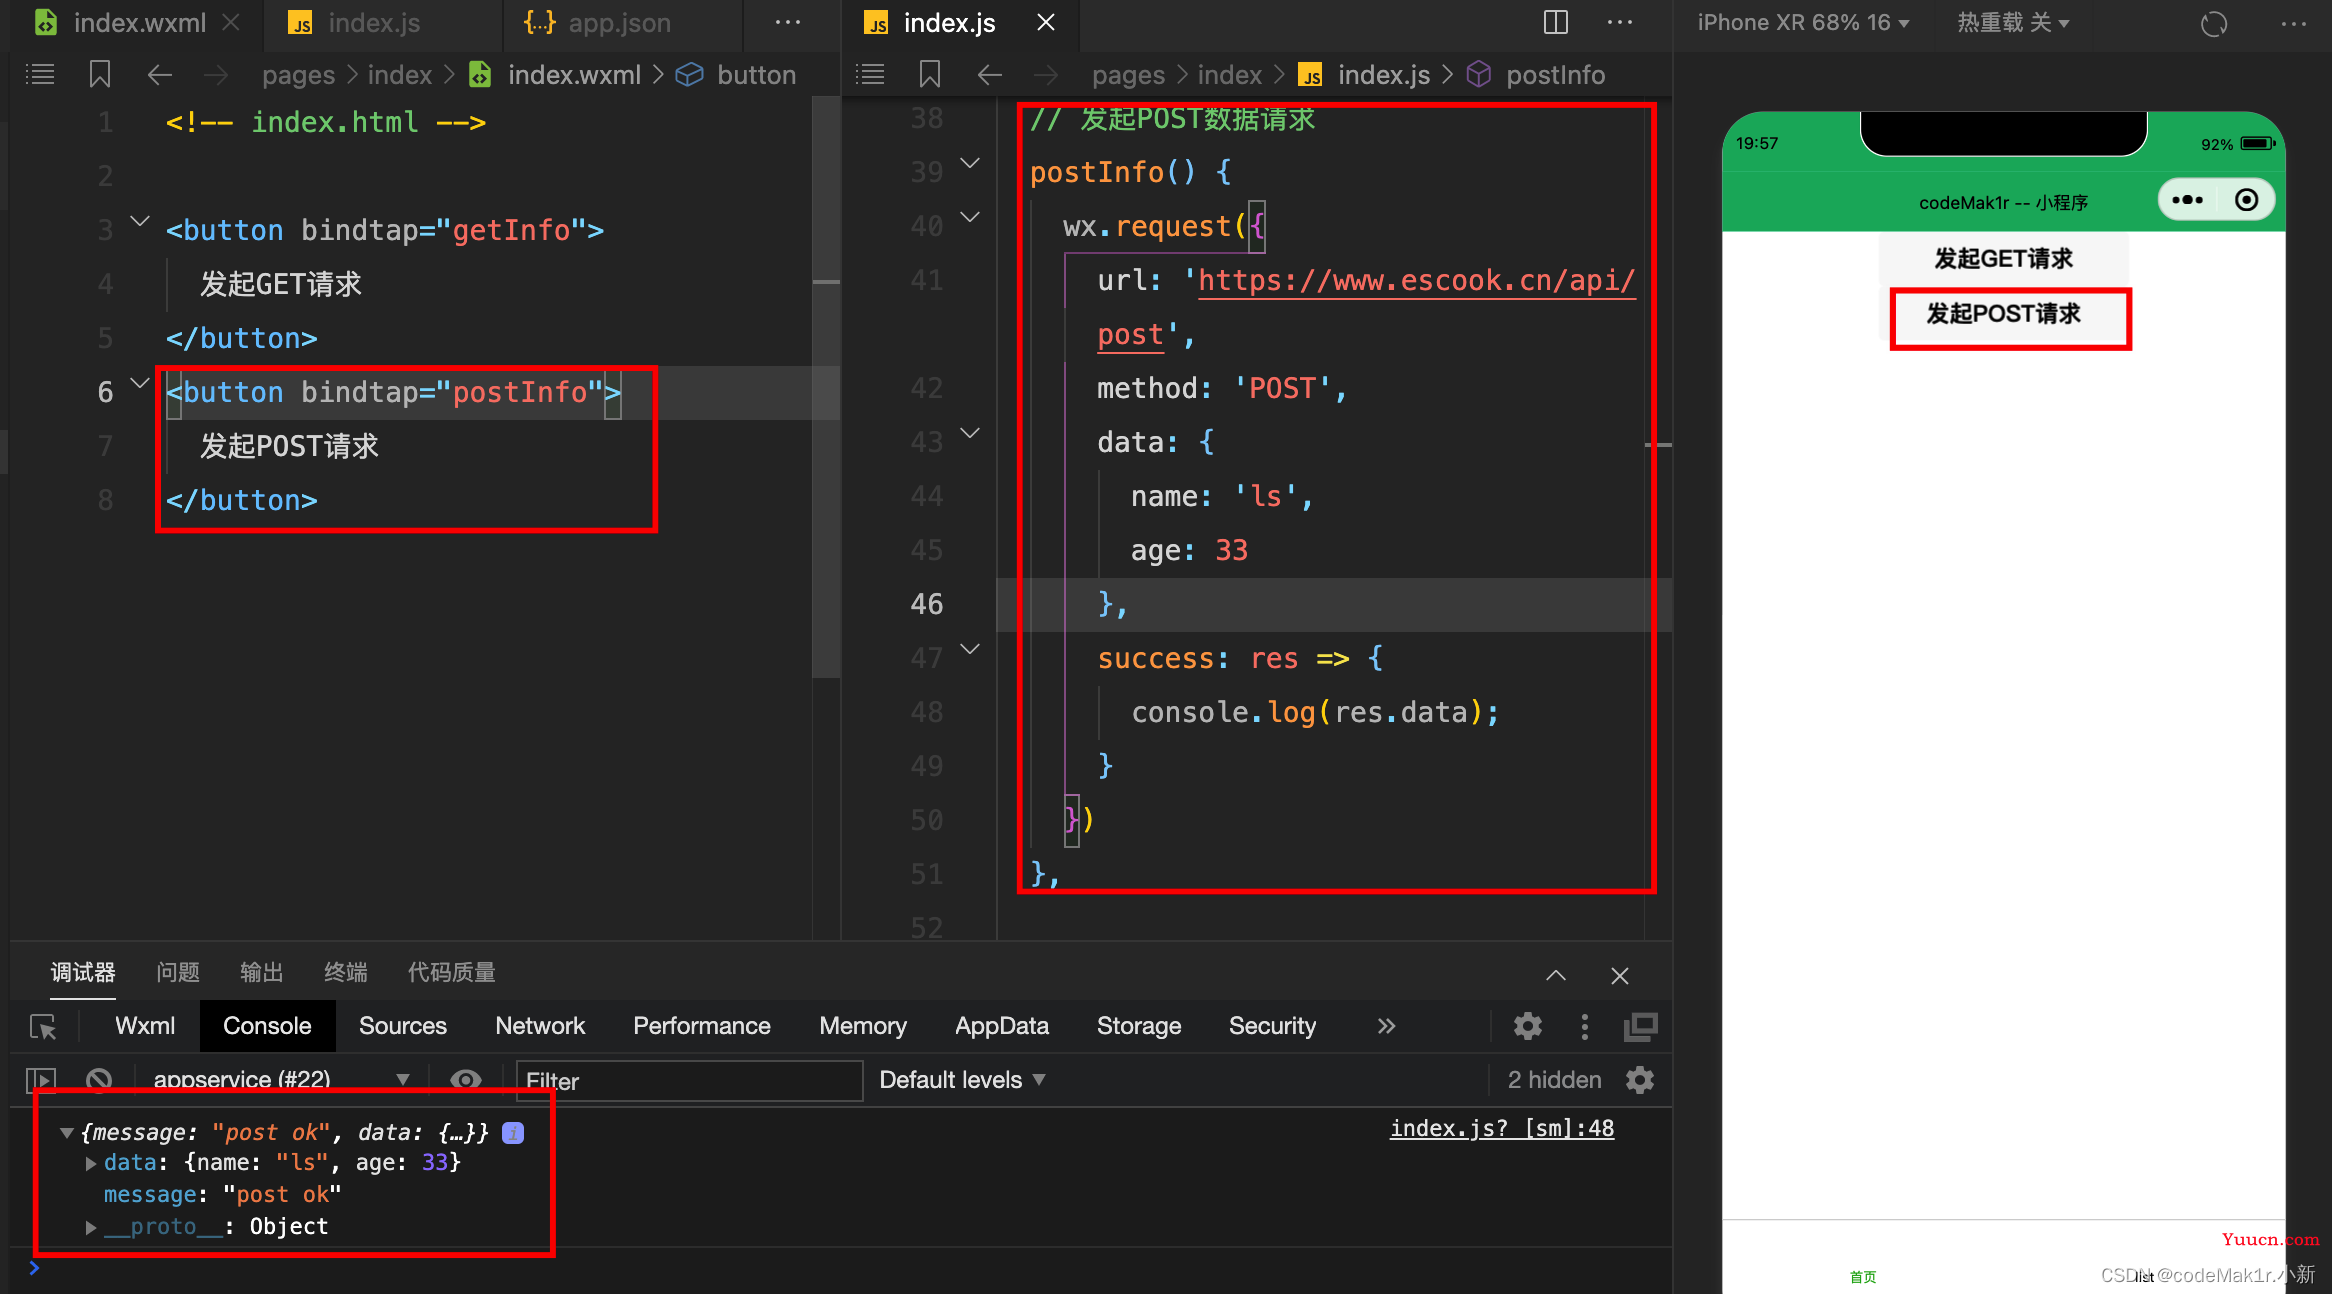Open devtools settings gear
Screen dimensions: 2332x1294
tap(1528, 1026)
